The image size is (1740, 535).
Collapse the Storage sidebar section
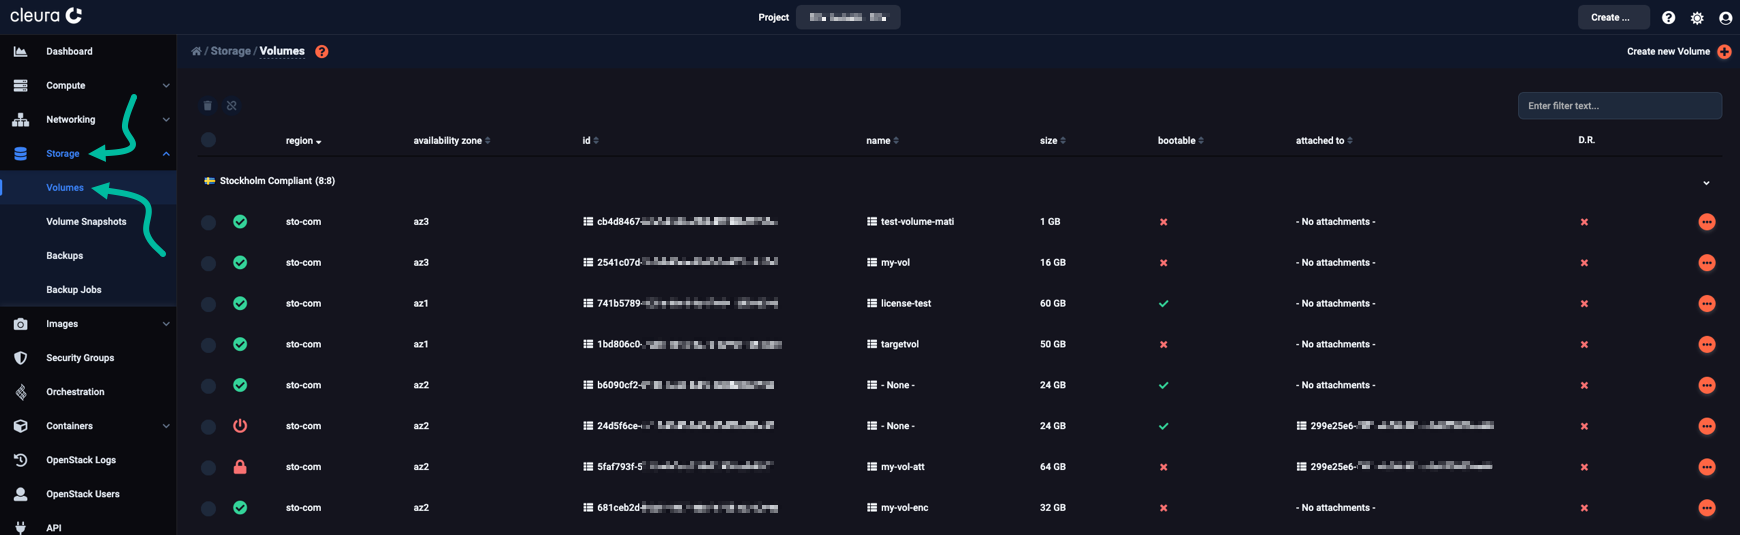pyautogui.click(x=166, y=154)
